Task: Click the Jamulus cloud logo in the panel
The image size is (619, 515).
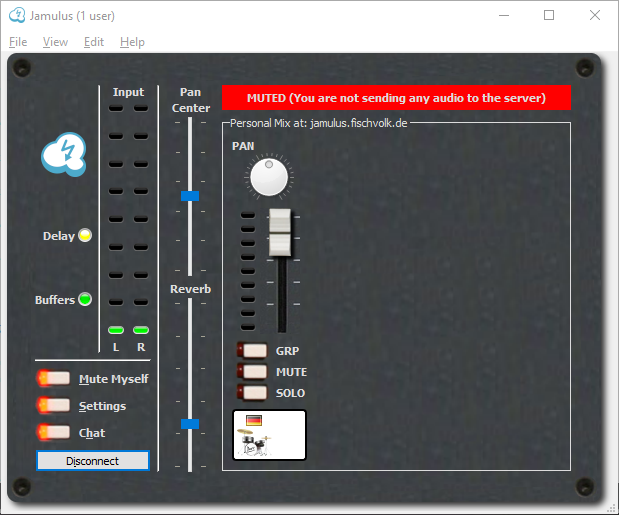Action: pyautogui.click(x=64, y=154)
